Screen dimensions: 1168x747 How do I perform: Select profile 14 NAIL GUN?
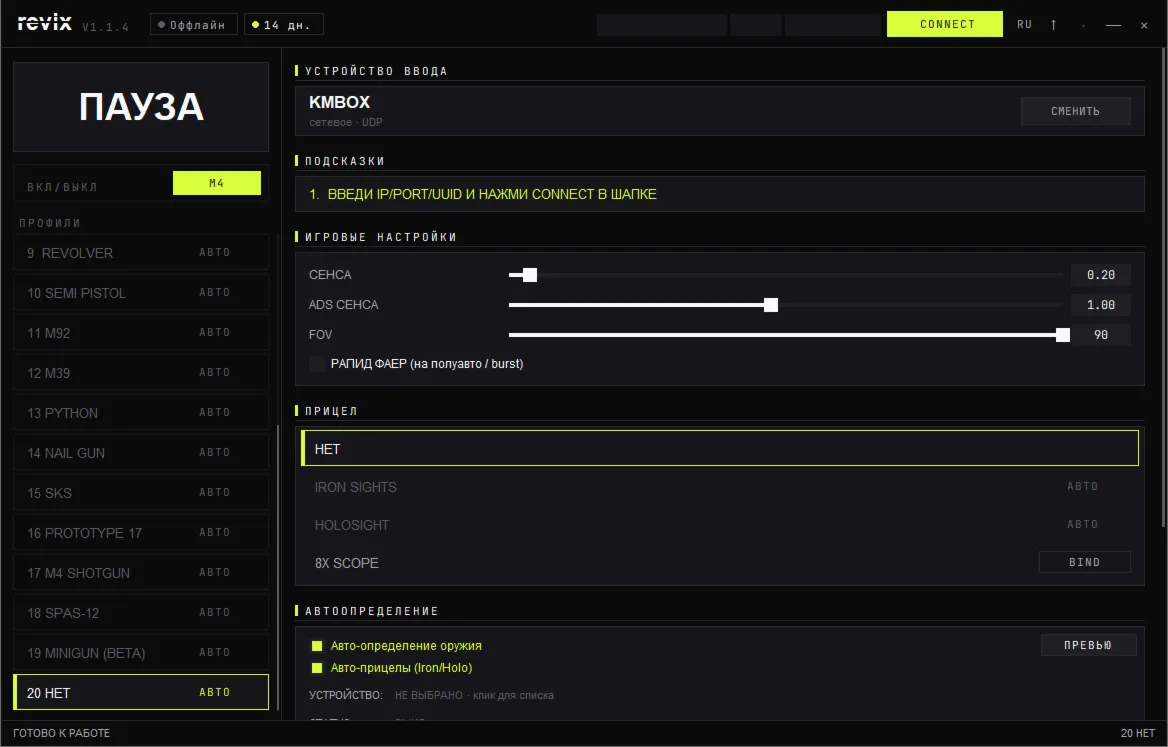[x=141, y=453]
